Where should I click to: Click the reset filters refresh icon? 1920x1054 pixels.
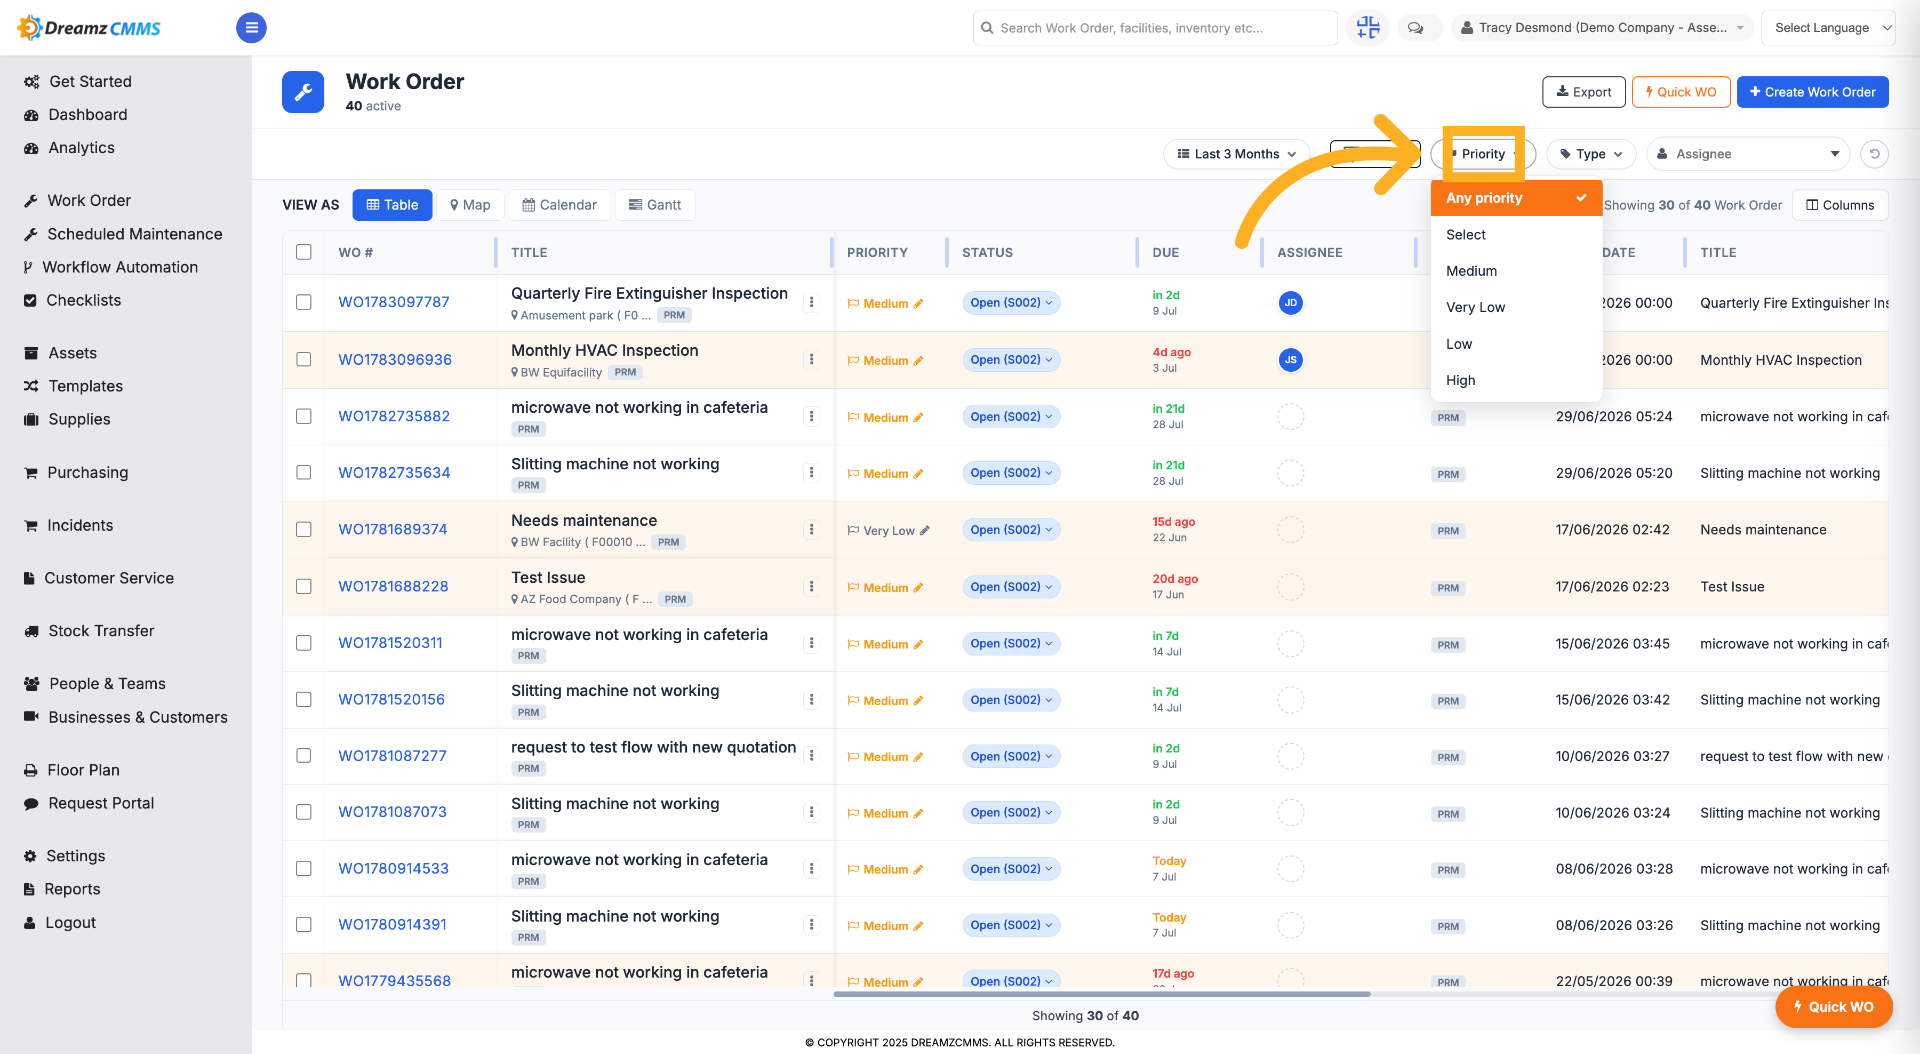click(1874, 154)
